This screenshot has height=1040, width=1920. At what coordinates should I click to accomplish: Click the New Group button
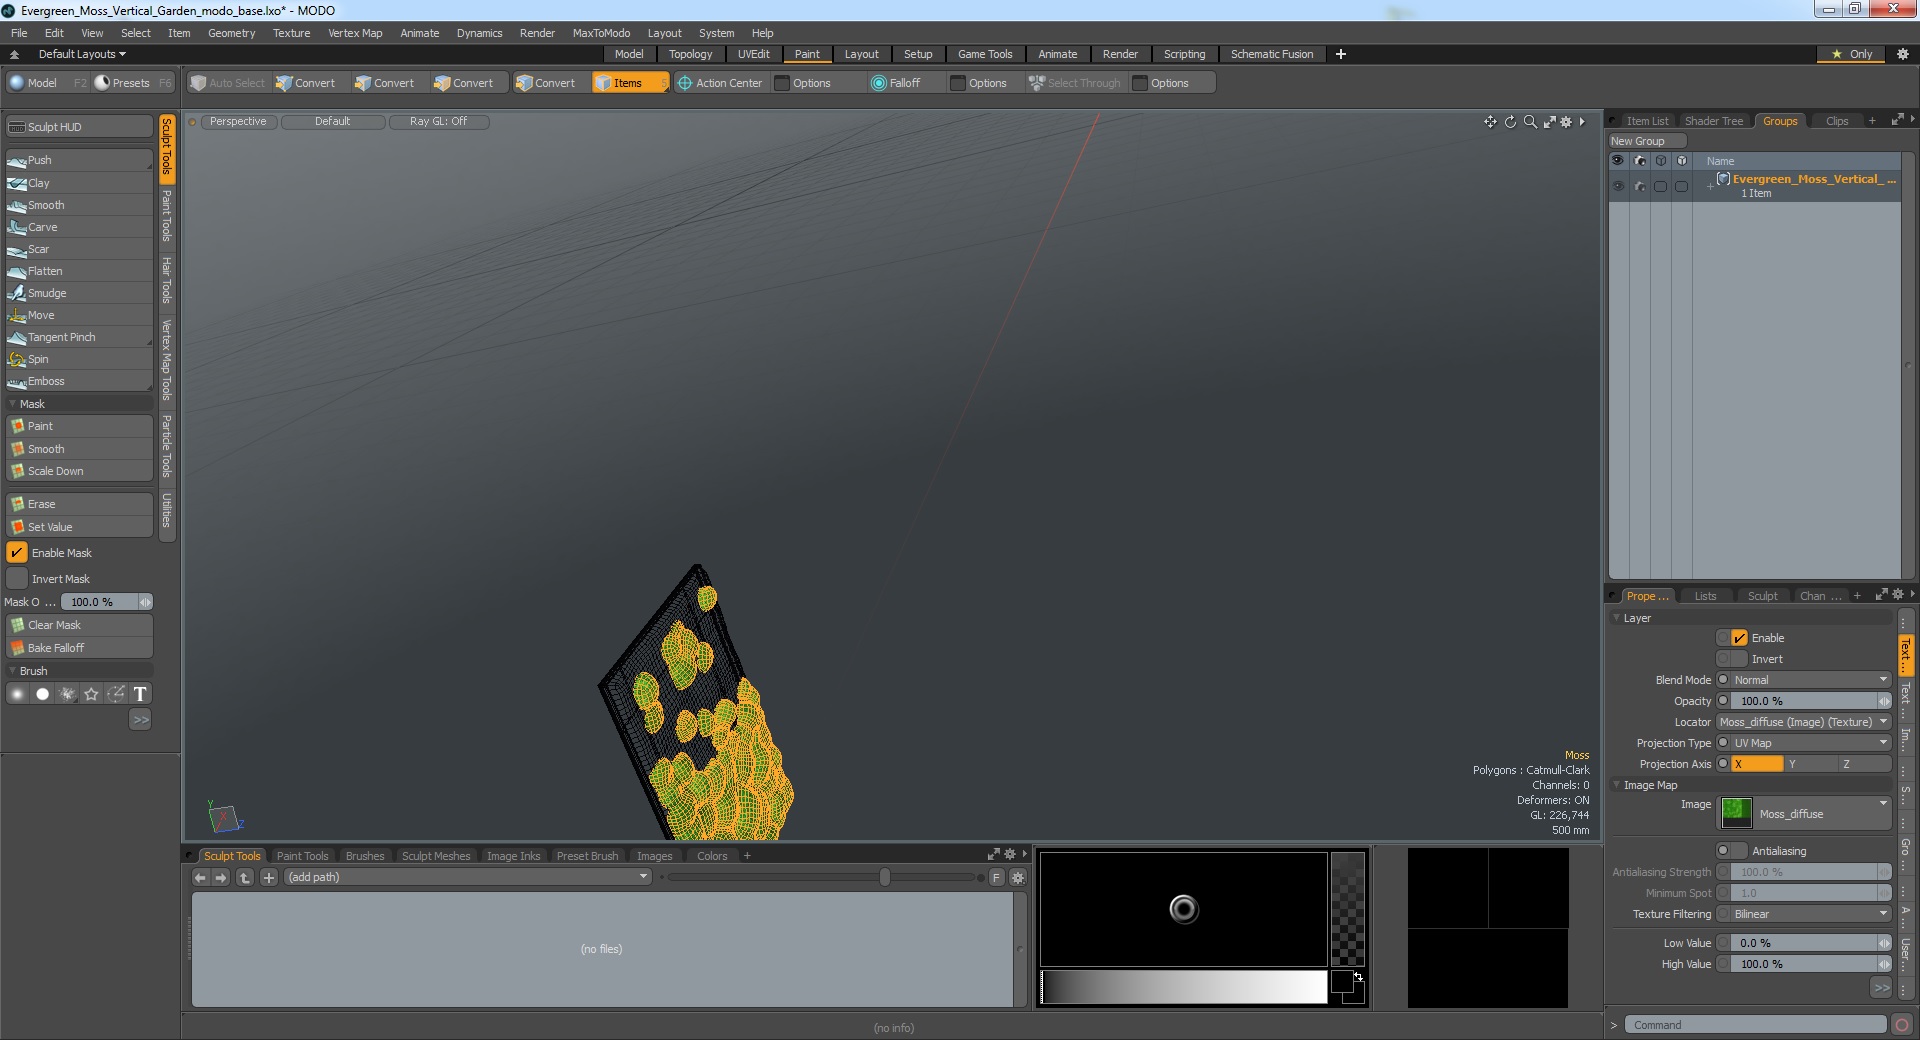1646,141
